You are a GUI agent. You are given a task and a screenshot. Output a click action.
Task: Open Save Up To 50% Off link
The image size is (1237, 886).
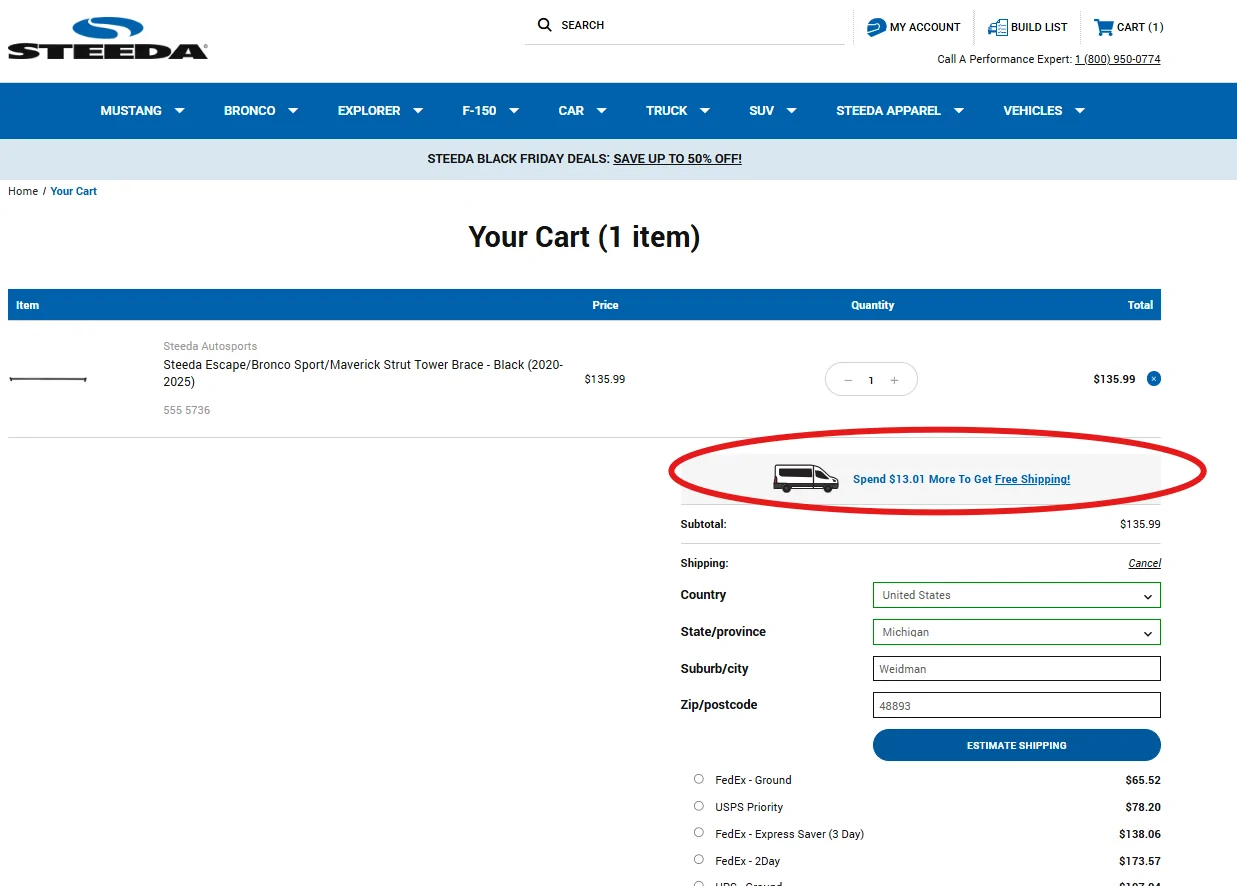point(677,159)
